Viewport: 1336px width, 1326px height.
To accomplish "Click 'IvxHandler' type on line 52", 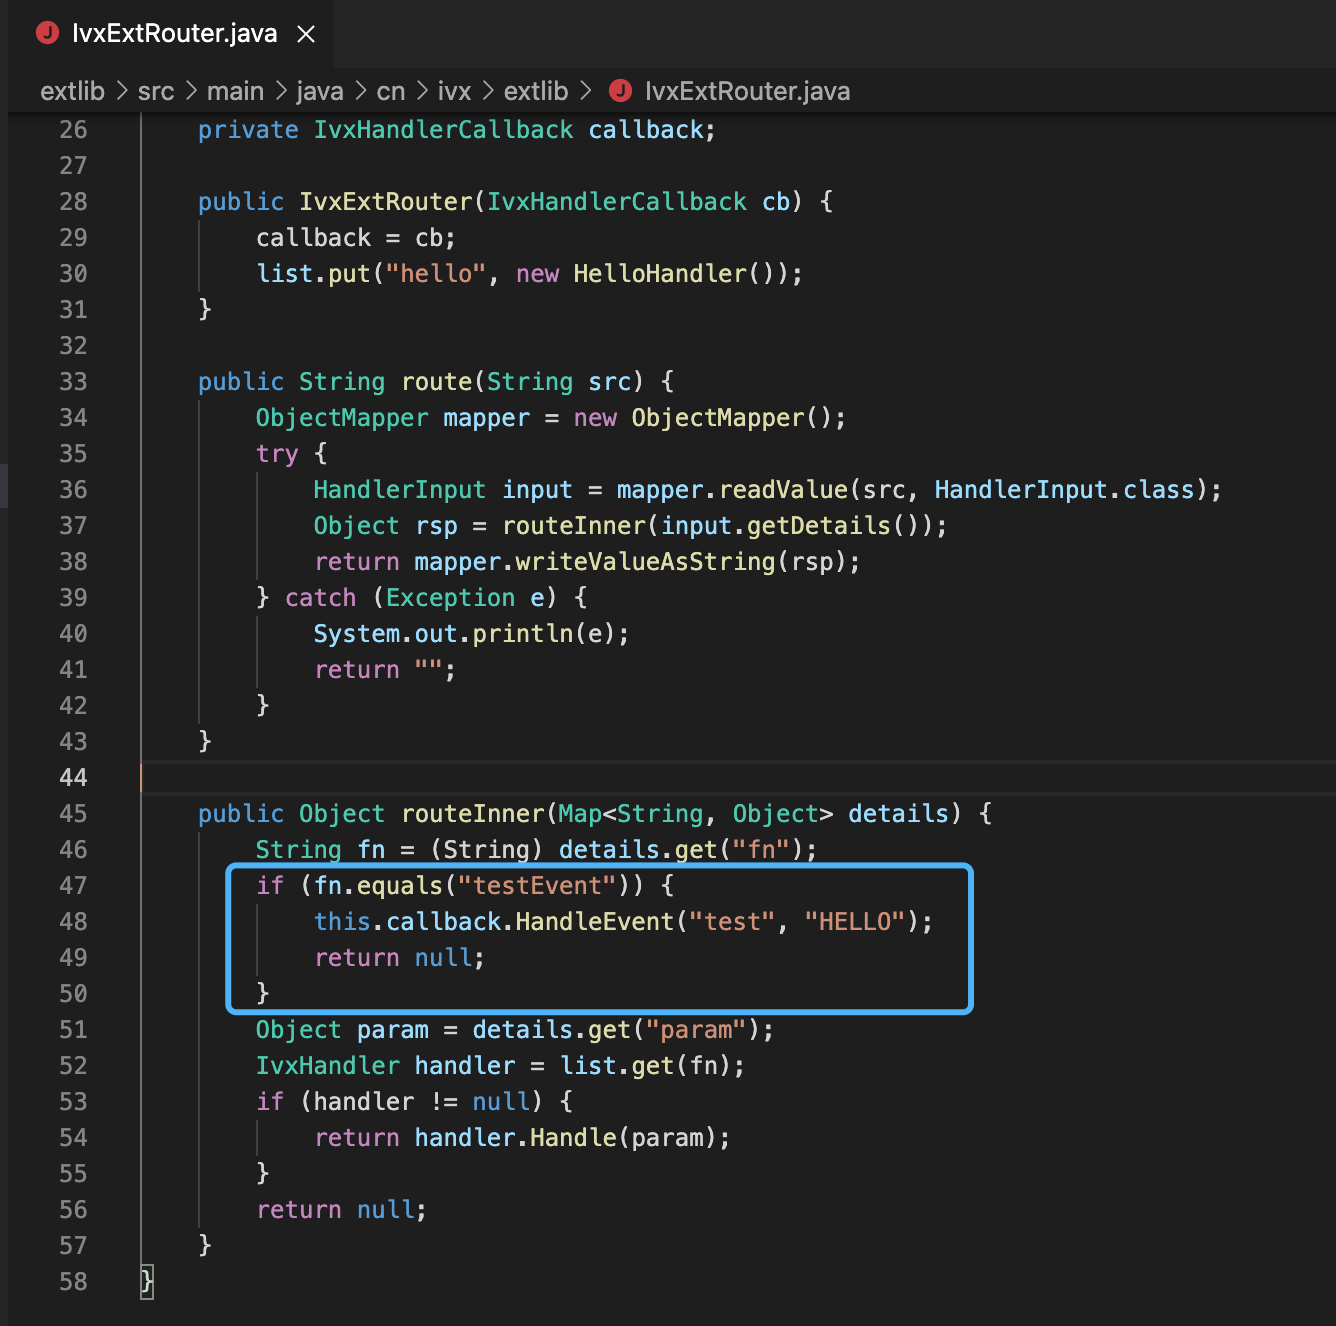I will (x=328, y=1066).
